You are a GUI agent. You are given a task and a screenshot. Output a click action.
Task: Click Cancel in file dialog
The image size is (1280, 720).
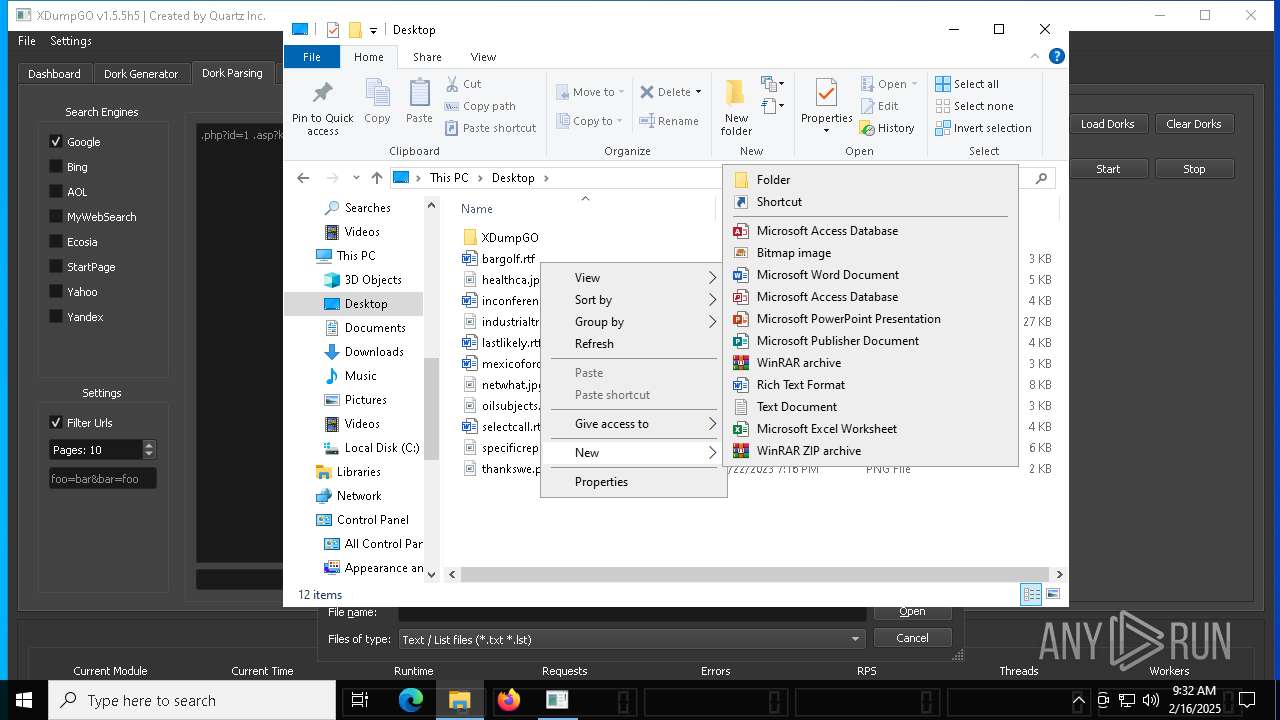point(912,638)
